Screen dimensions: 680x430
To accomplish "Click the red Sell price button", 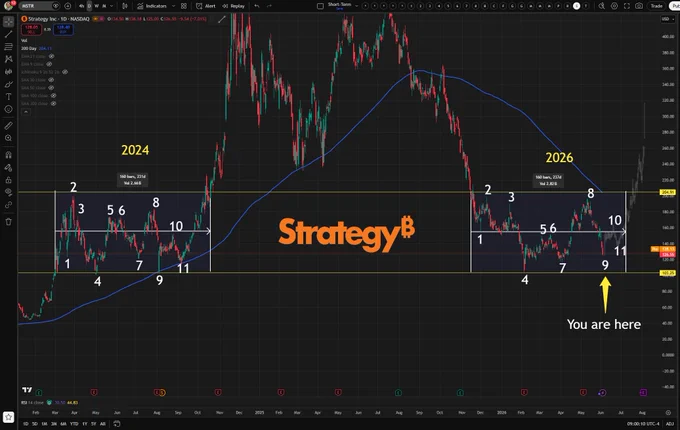I will pos(31,29).
